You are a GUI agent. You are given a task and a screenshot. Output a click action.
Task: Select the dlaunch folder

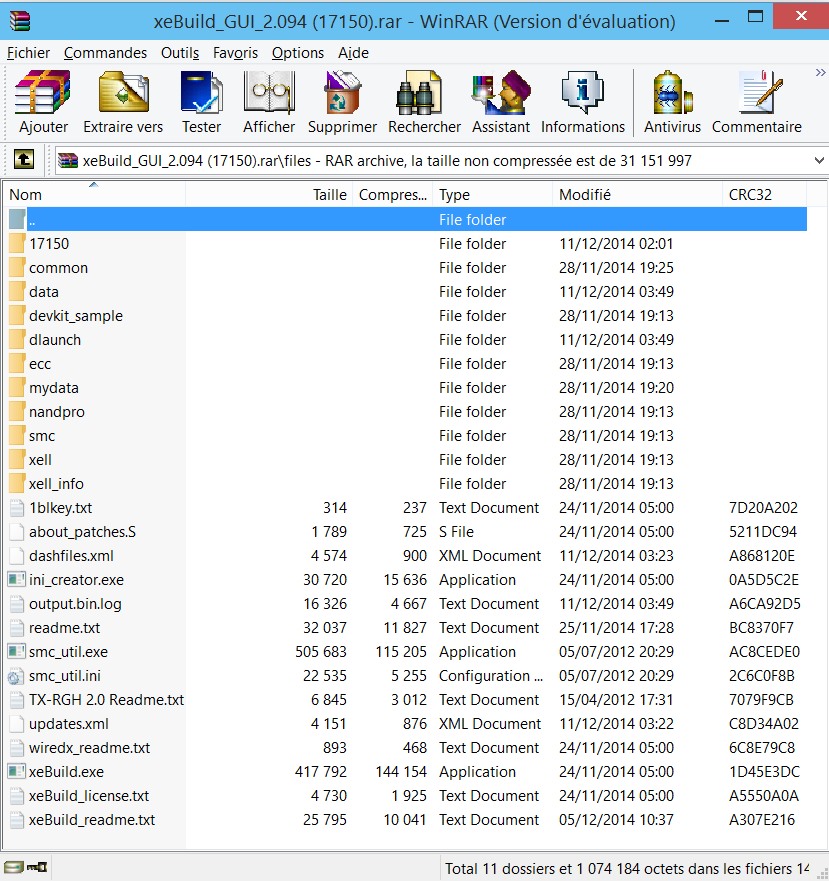55,340
